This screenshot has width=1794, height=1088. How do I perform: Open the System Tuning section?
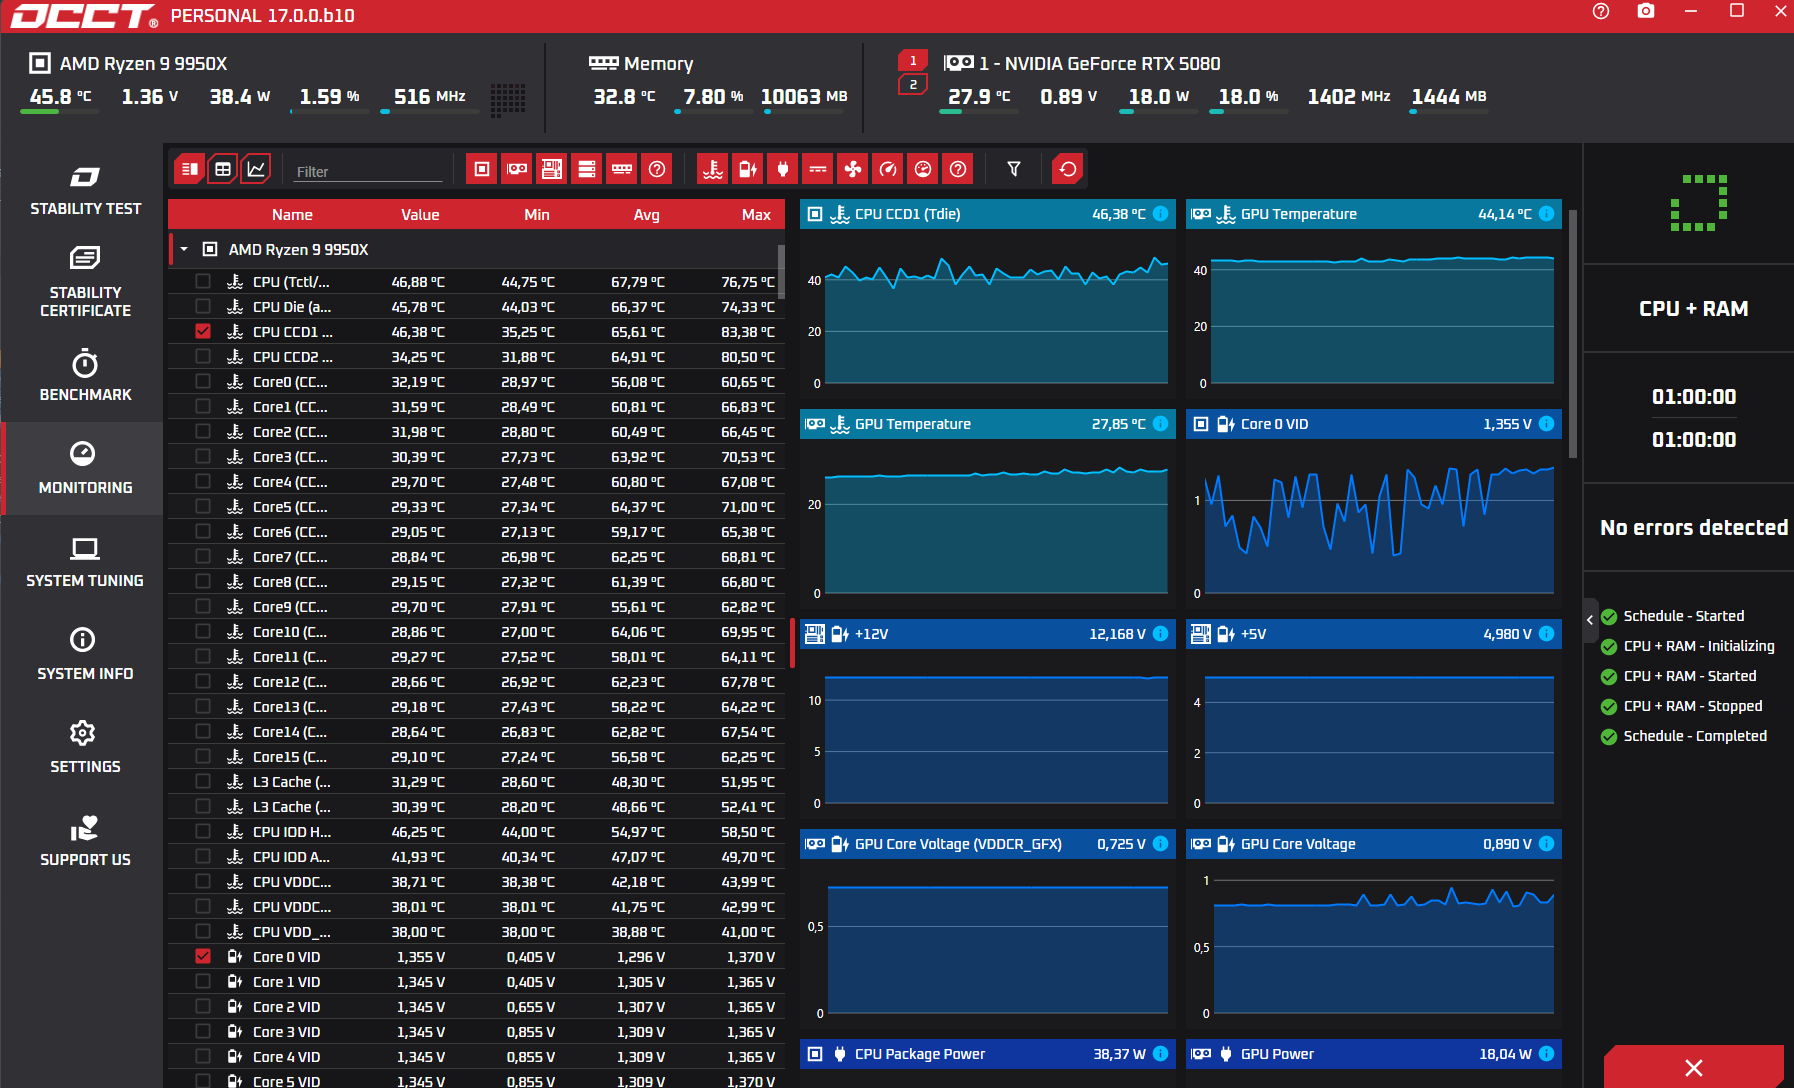85,562
